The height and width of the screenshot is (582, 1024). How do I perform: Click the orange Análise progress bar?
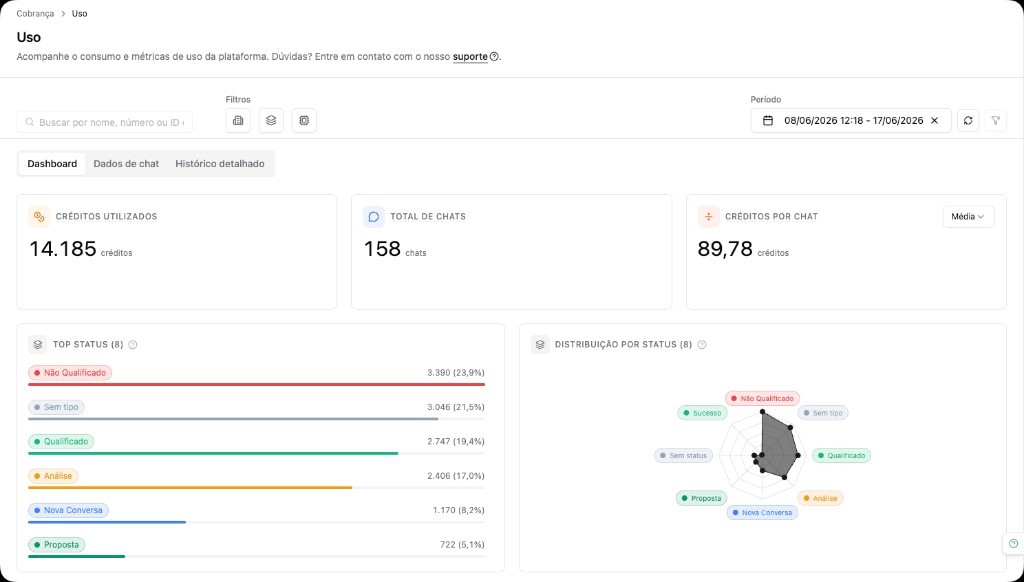pos(190,487)
